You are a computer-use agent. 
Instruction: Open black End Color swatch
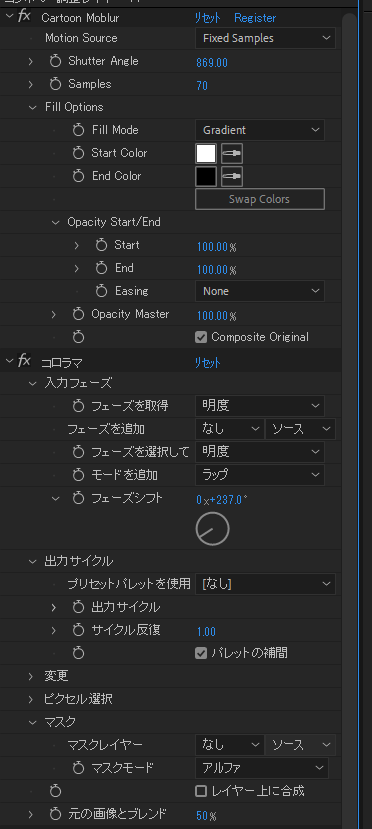click(206, 176)
